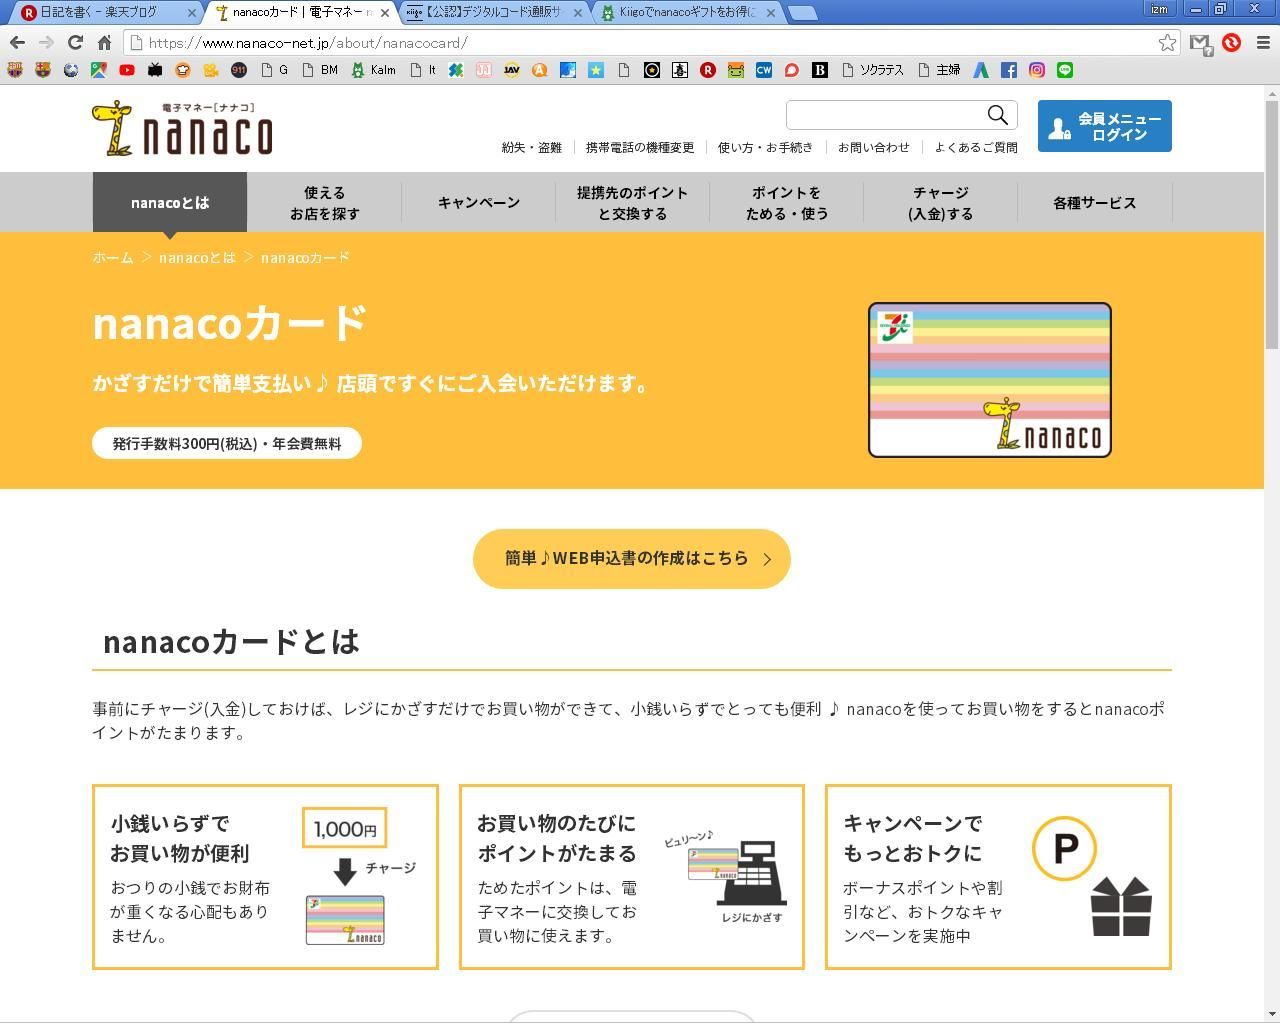1280x1024 pixels.
Task: Switch to the Kiigoでnanacoギフト tab
Action: pyautogui.click(x=685, y=13)
